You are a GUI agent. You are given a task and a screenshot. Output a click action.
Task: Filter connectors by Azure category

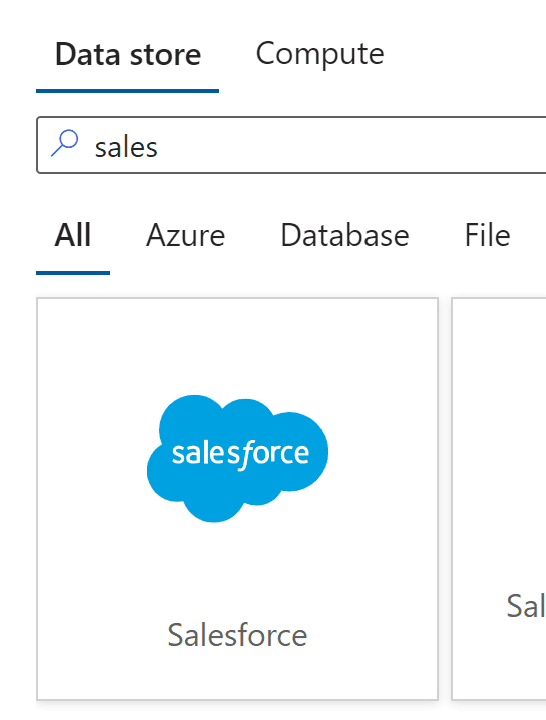click(x=186, y=235)
